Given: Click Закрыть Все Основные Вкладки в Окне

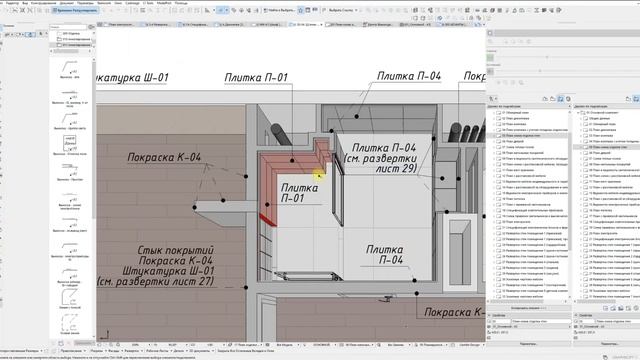Looking at the screenshot, I should (246, 351).
